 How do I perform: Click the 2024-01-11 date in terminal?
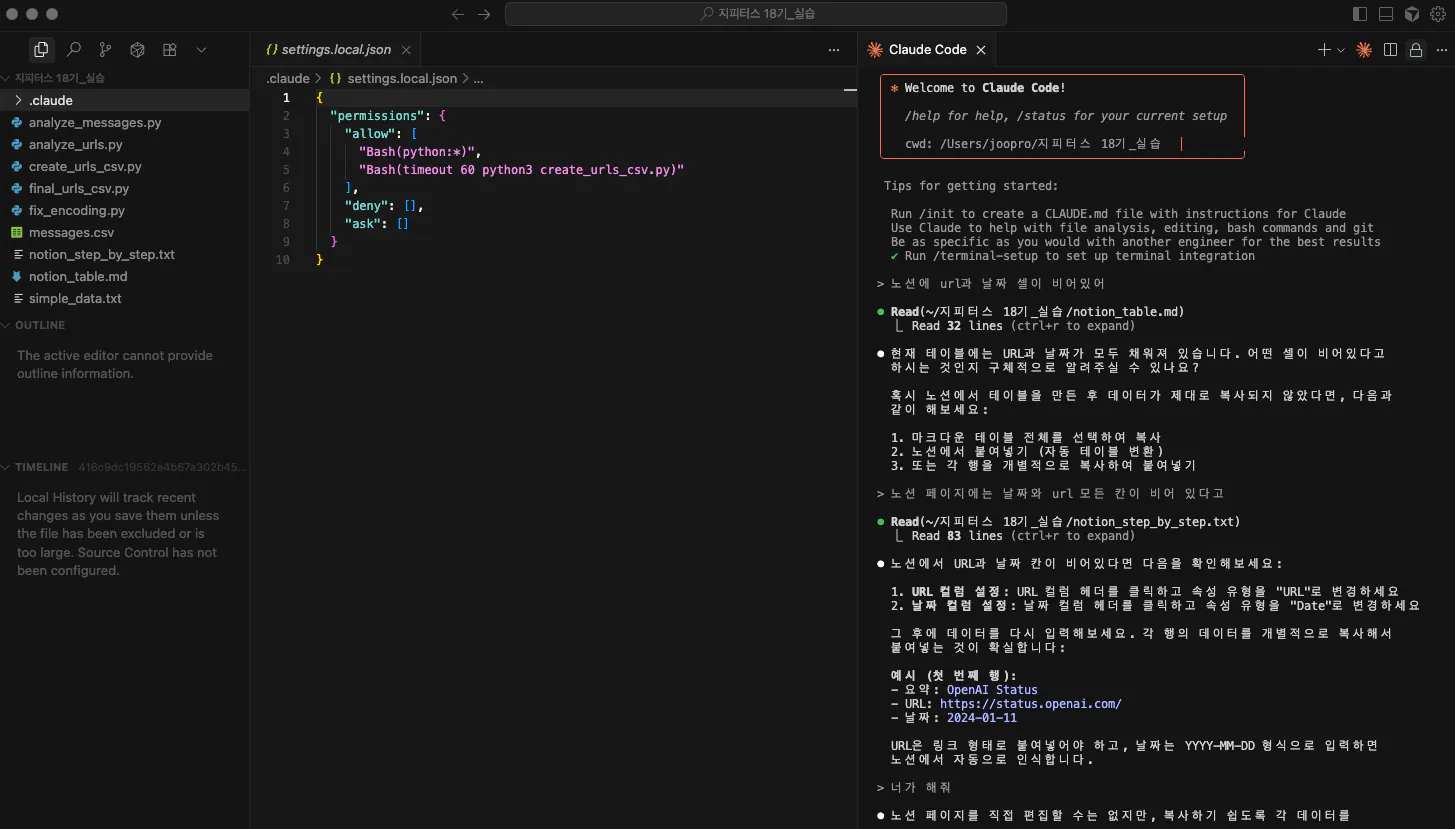tap(982, 718)
